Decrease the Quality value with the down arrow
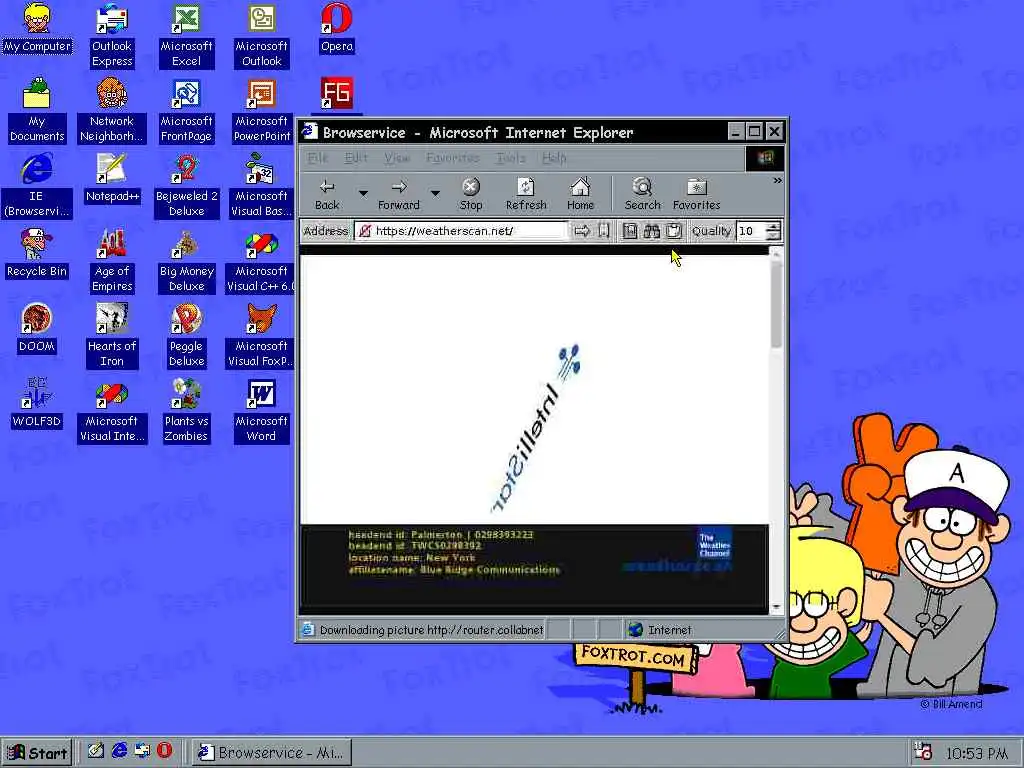Image resolution: width=1024 pixels, height=768 pixels. (x=773, y=235)
